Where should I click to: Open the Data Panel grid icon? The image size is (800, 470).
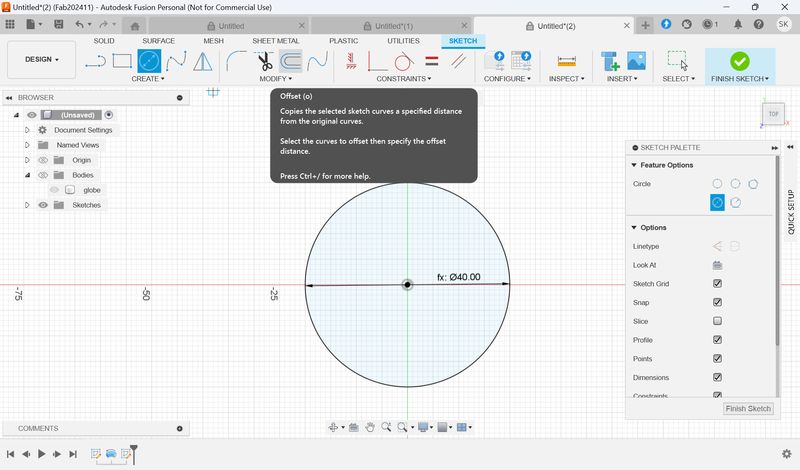coord(10,24)
